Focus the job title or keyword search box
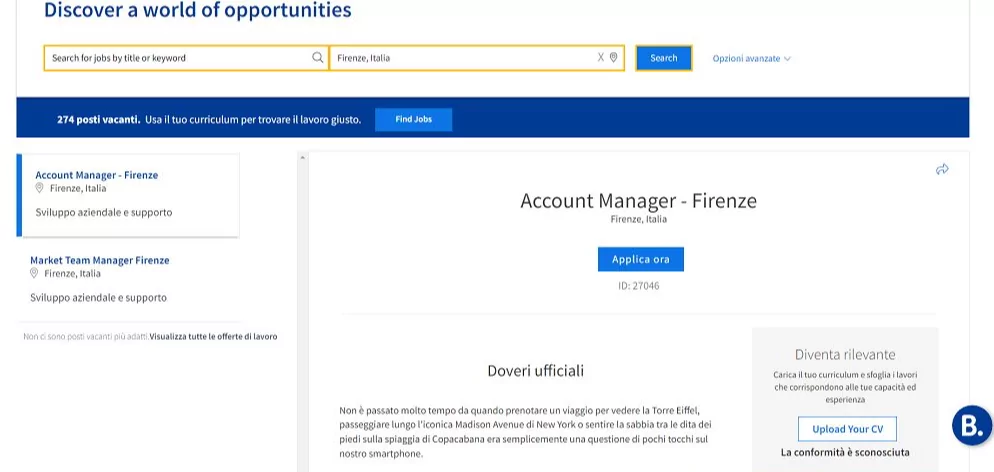This screenshot has height=472, width=994. [x=178, y=58]
